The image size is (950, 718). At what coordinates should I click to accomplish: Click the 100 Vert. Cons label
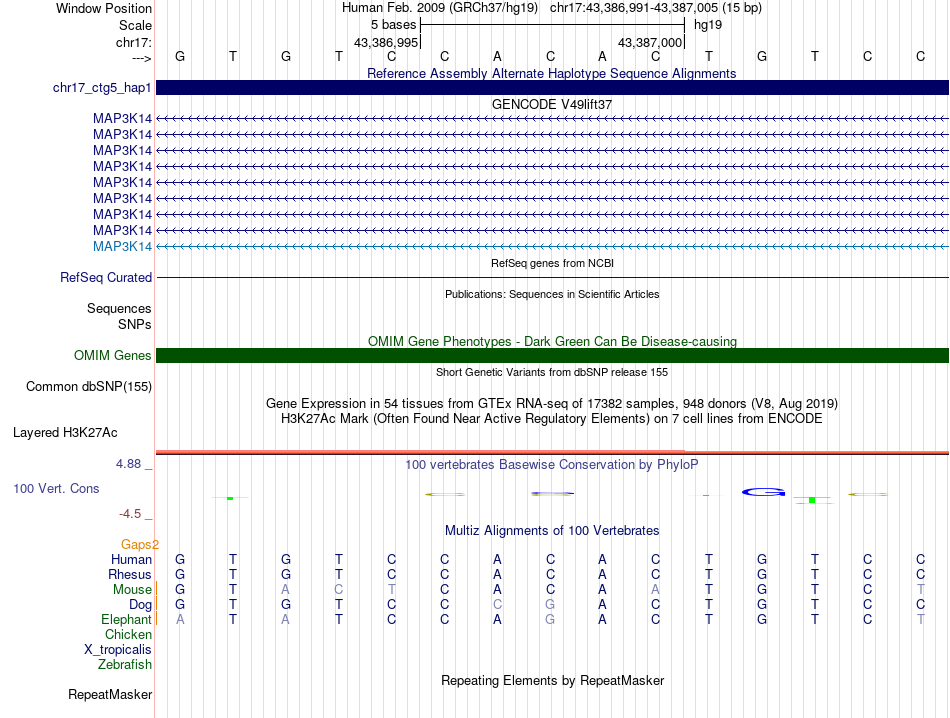tap(56, 488)
